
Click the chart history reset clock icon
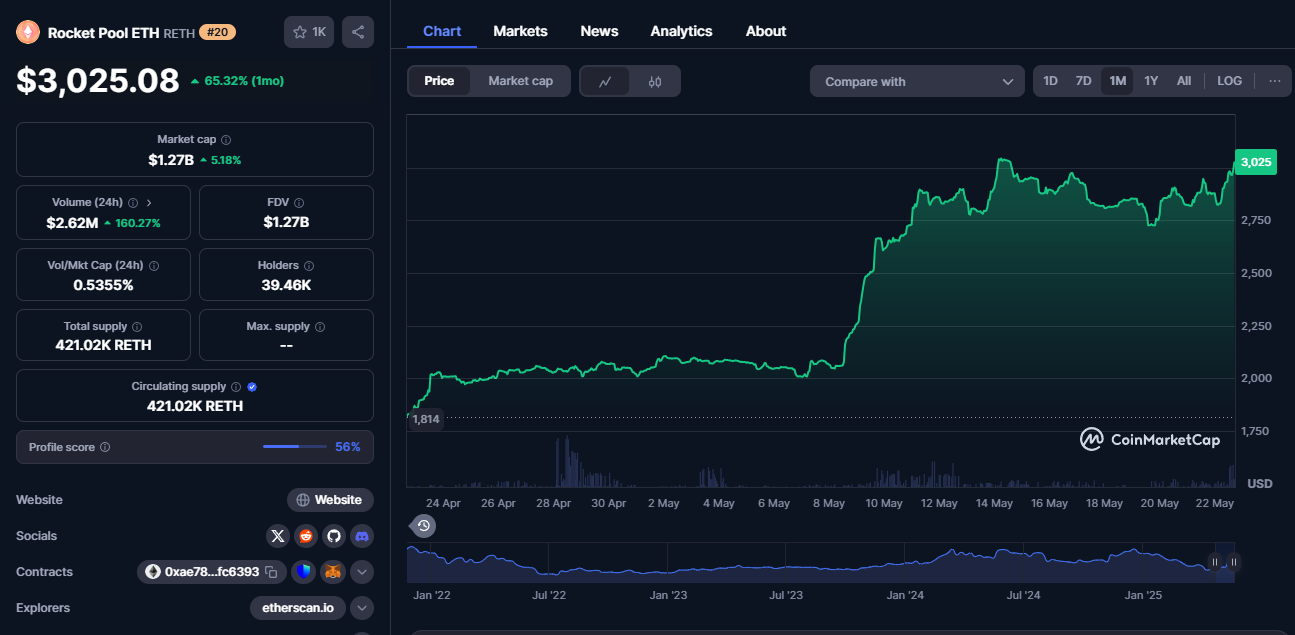[424, 526]
